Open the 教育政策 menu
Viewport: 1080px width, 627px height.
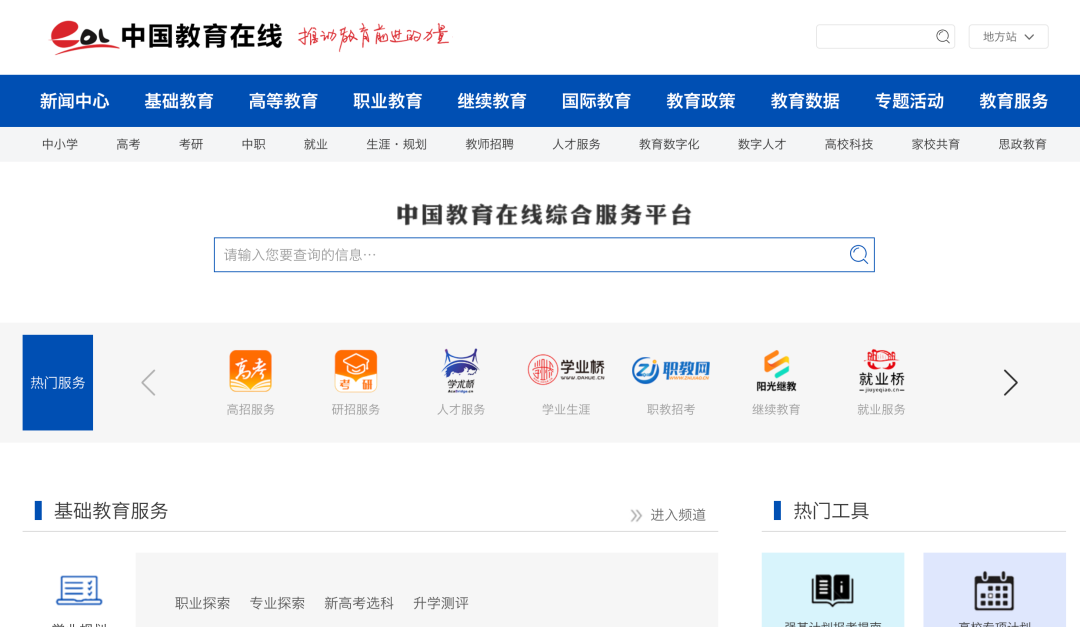pyautogui.click(x=700, y=101)
